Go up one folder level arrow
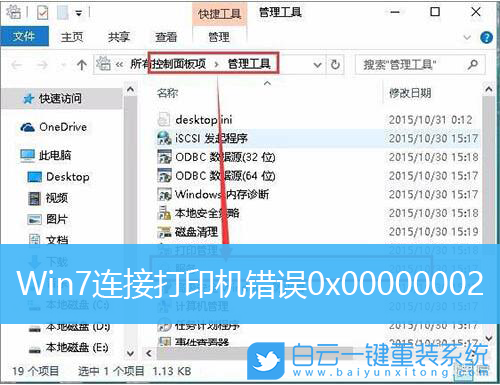The image size is (500, 385). 82,65
